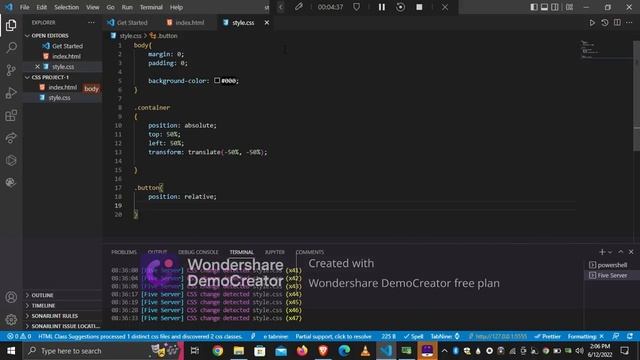
Task: Toggle the secondary side bar layout button
Action: [555, 7]
